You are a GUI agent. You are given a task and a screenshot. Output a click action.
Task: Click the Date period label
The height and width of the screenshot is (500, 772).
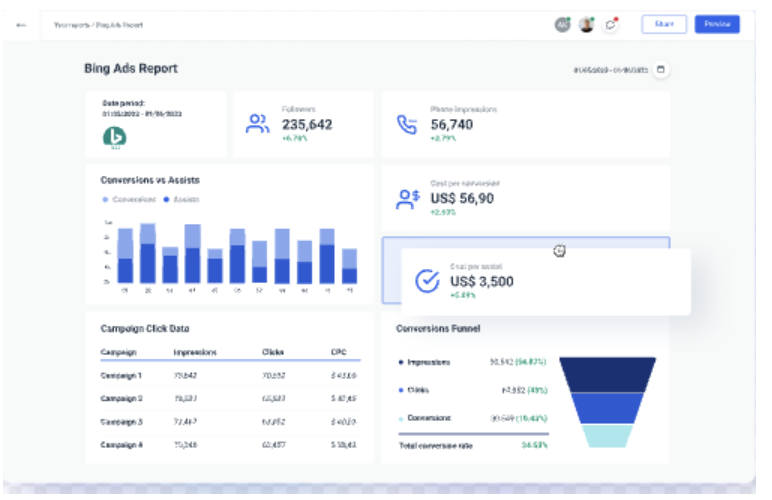coord(124,103)
